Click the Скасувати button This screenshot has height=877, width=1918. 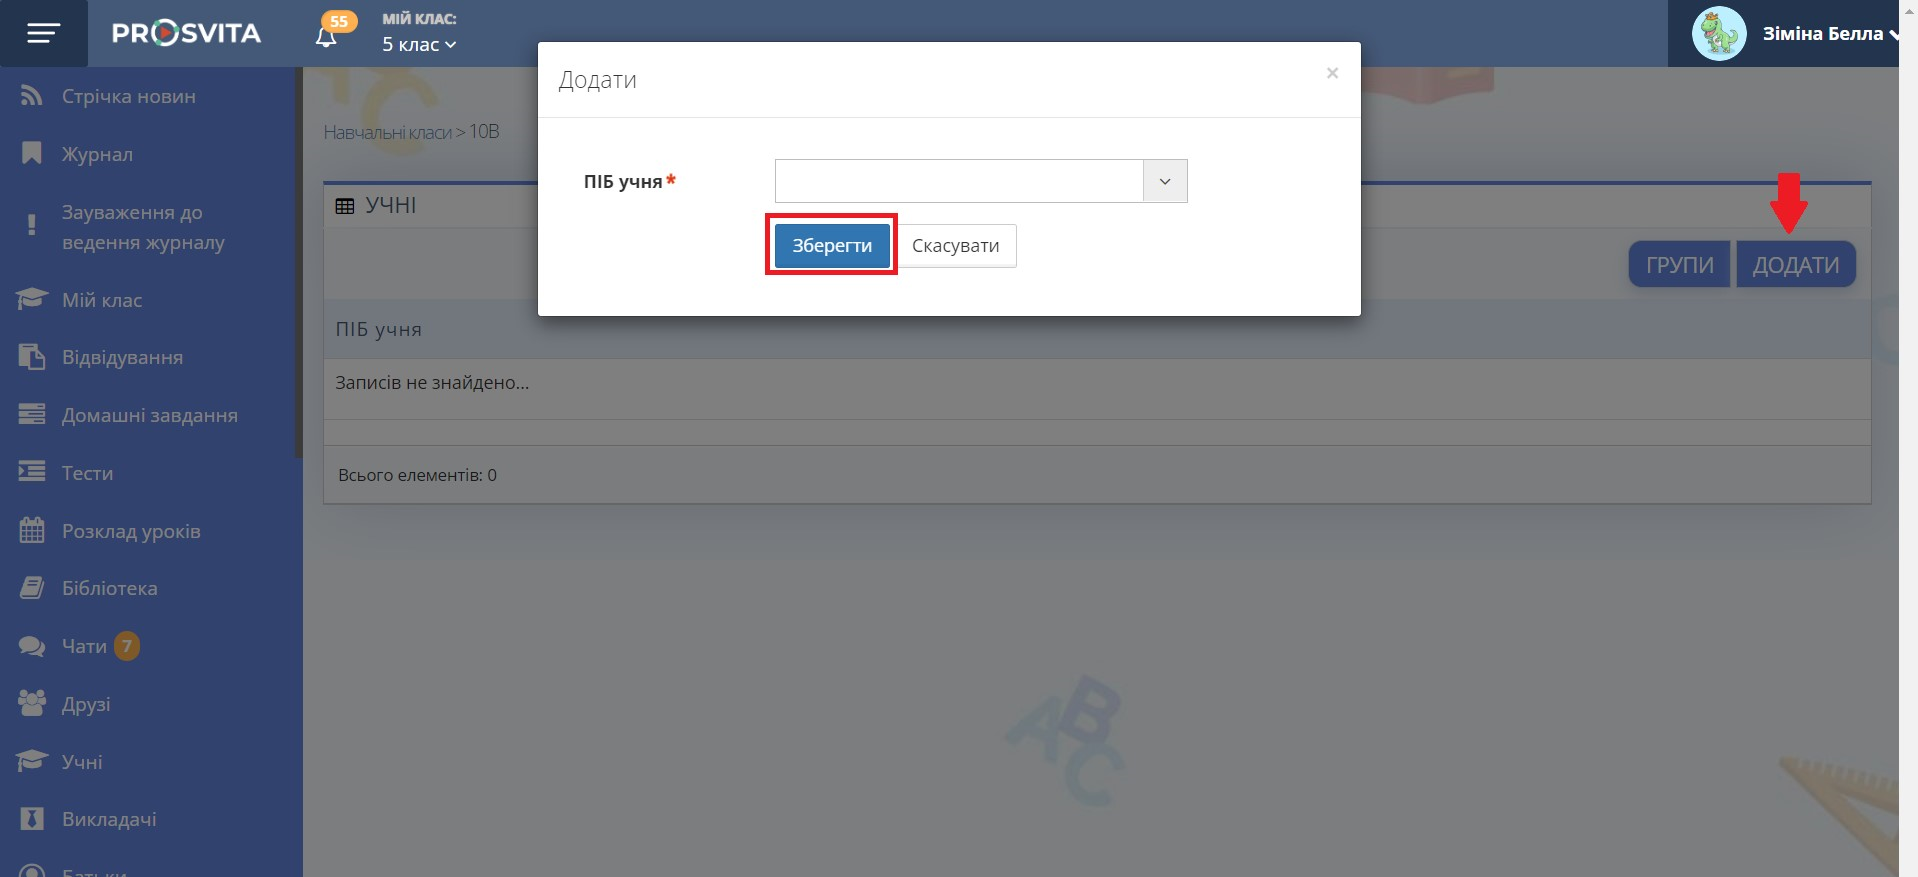(x=955, y=245)
